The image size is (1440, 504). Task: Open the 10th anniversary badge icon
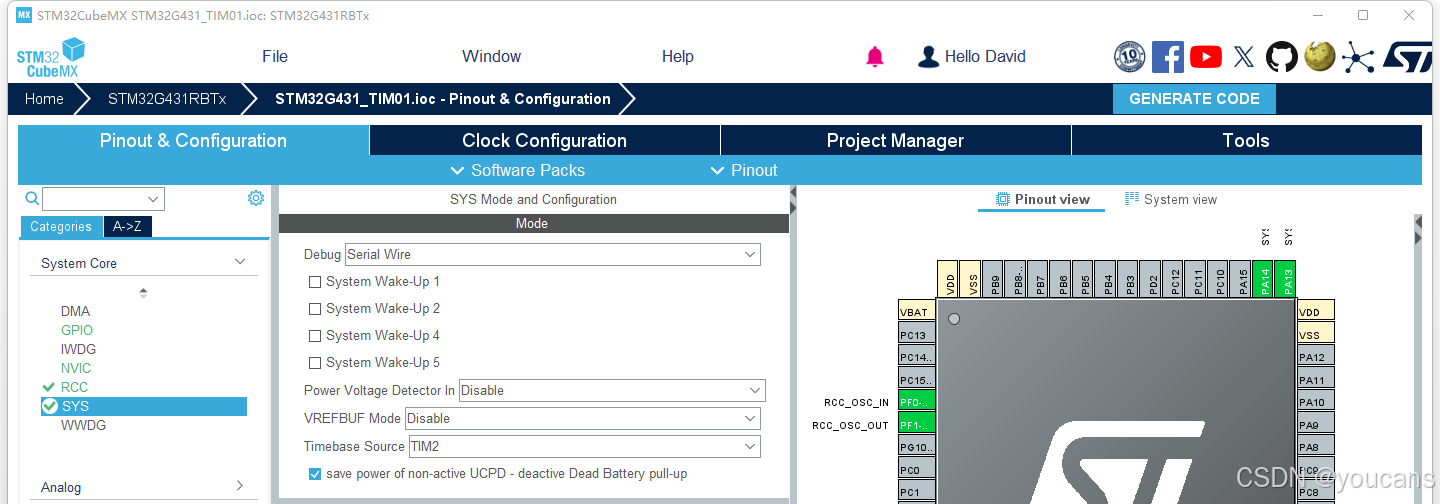click(x=1130, y=57)
